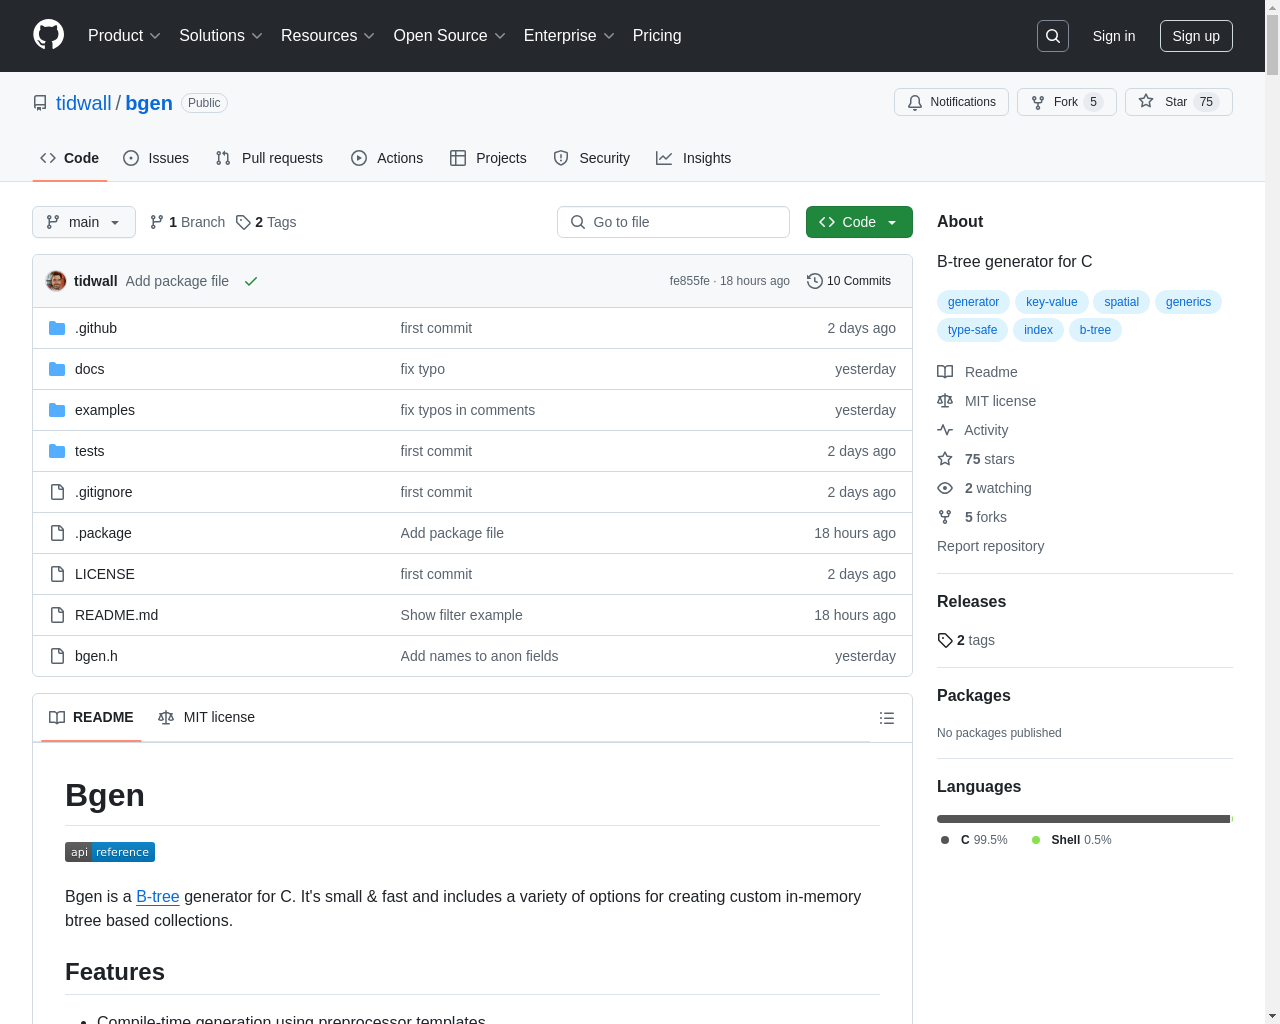Image resolution: width=1280 pixels, height=1024 pixels.
Task: Select the README tab in file viewer
Action: [91, 717]
